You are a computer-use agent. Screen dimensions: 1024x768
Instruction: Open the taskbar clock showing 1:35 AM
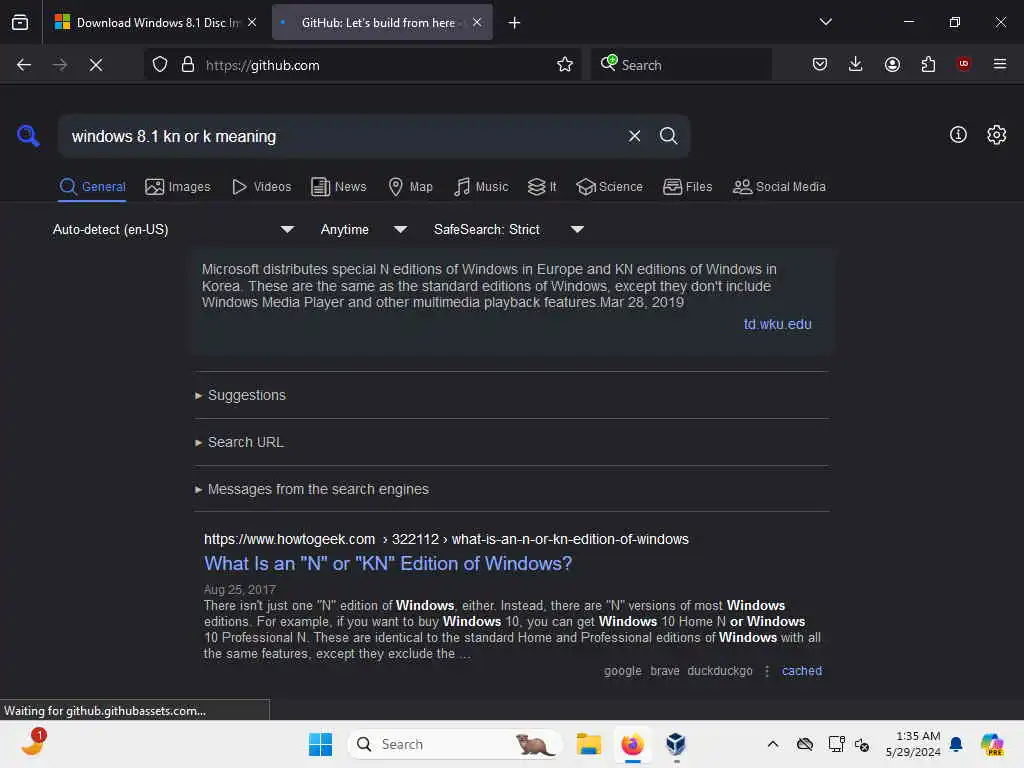(913, 744)
